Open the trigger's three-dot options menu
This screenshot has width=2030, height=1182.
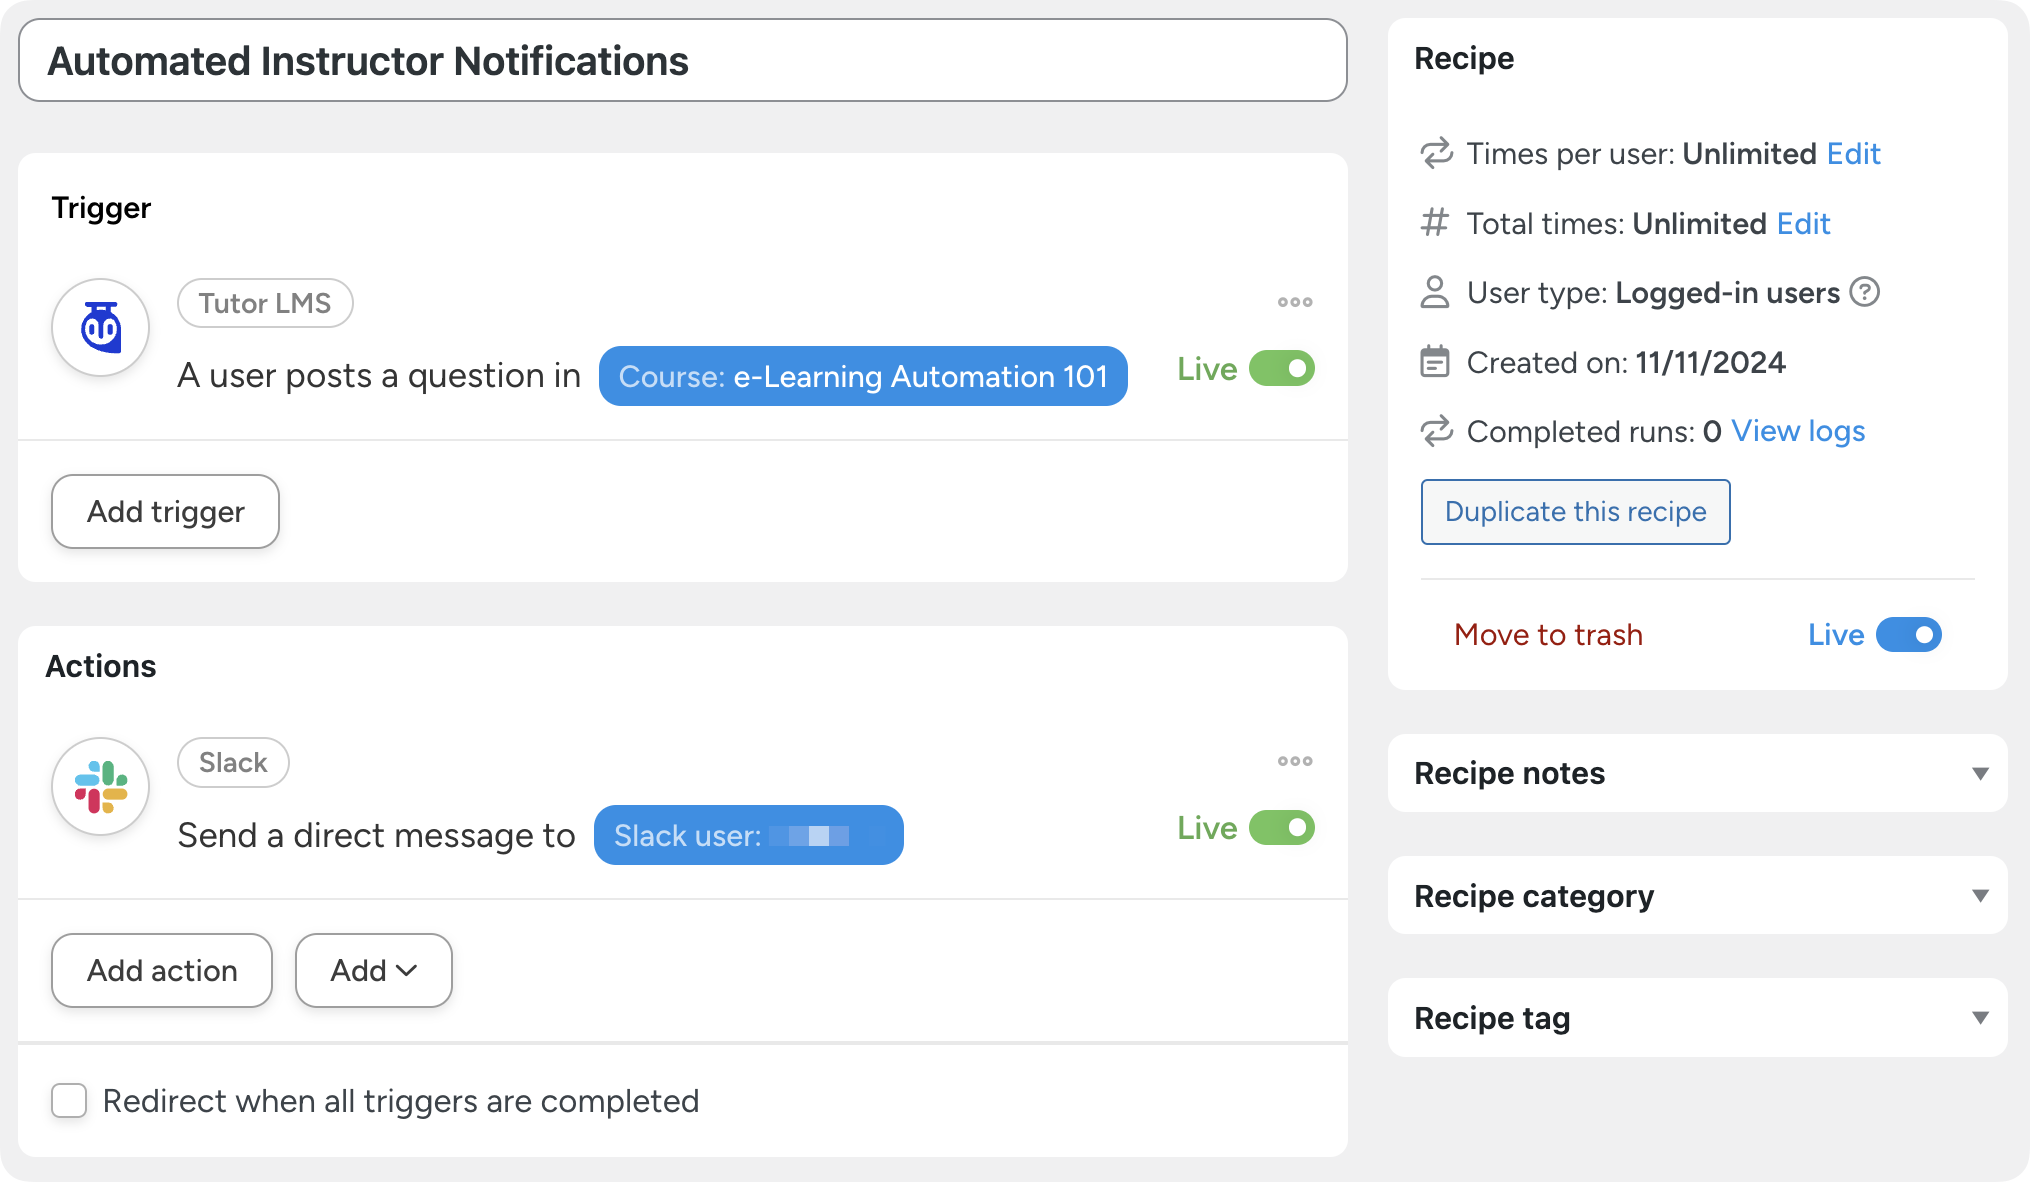coord(1295,302)
